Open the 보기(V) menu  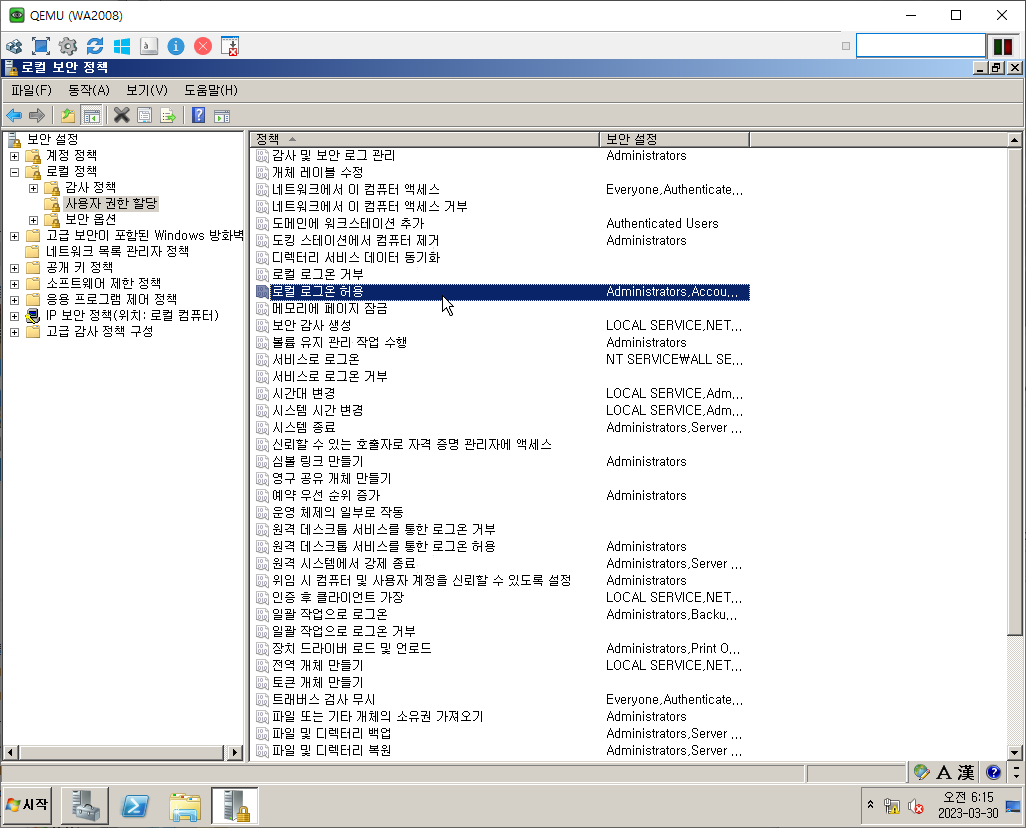(147, 90)
